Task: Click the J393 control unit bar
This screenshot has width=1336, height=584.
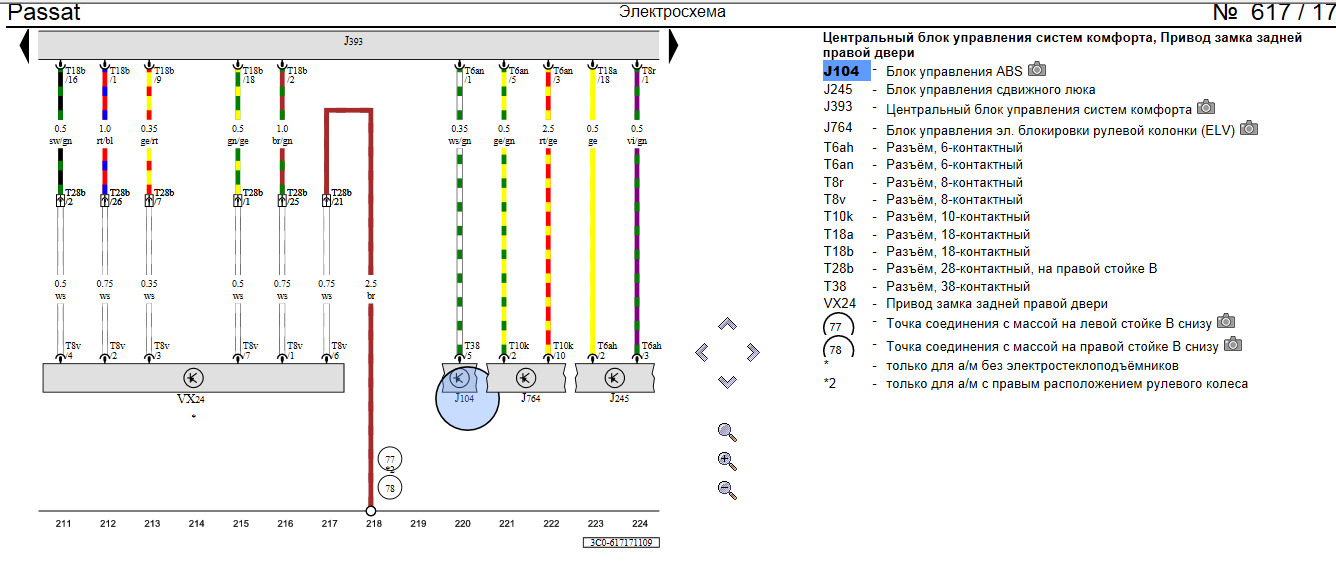Action: 349,44
